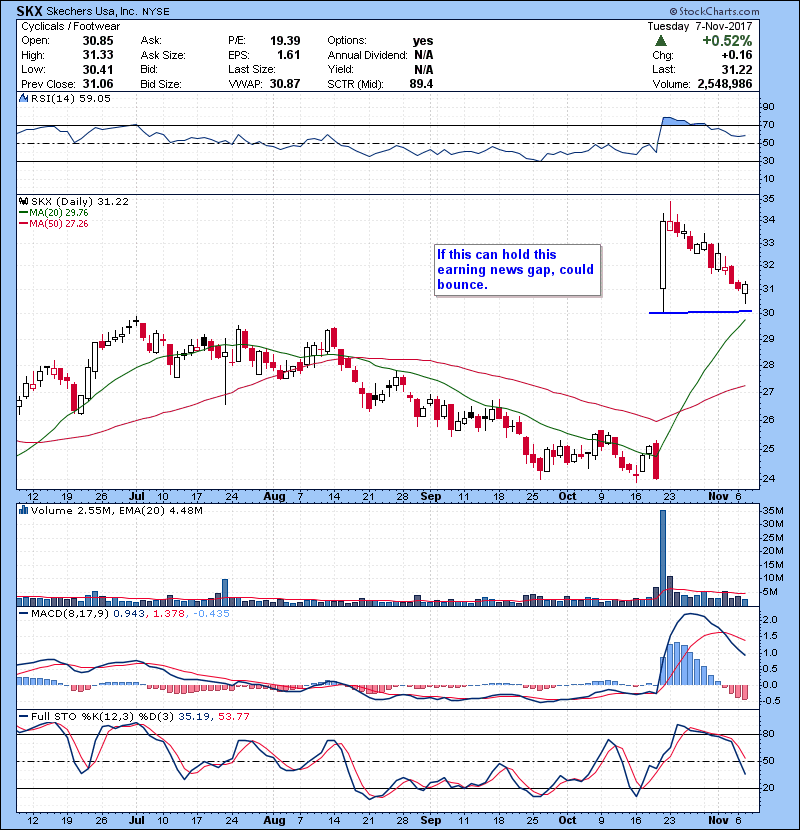The width and height of the screenshot is (800, 830).
Task: Select the Cyclicals / Footwear sector label
Action: click(70, 26)
